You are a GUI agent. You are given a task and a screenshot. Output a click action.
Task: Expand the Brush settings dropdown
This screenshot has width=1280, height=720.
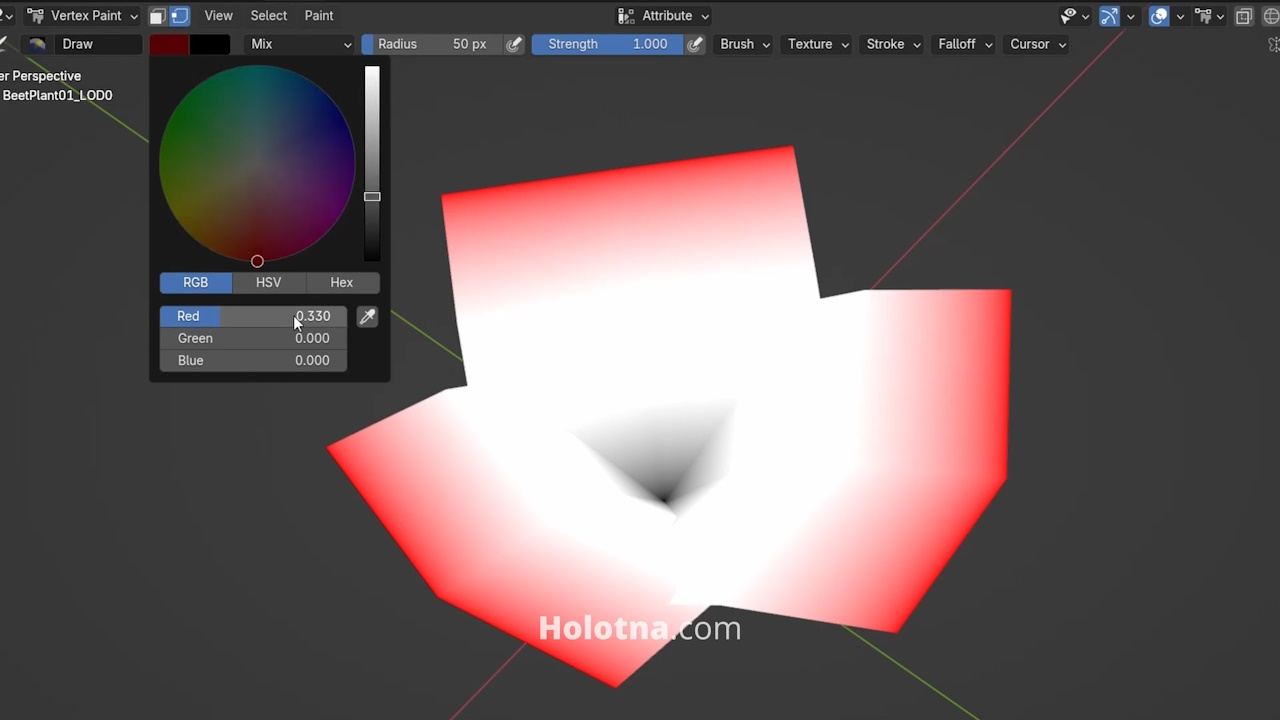click(x=745, y=44)
